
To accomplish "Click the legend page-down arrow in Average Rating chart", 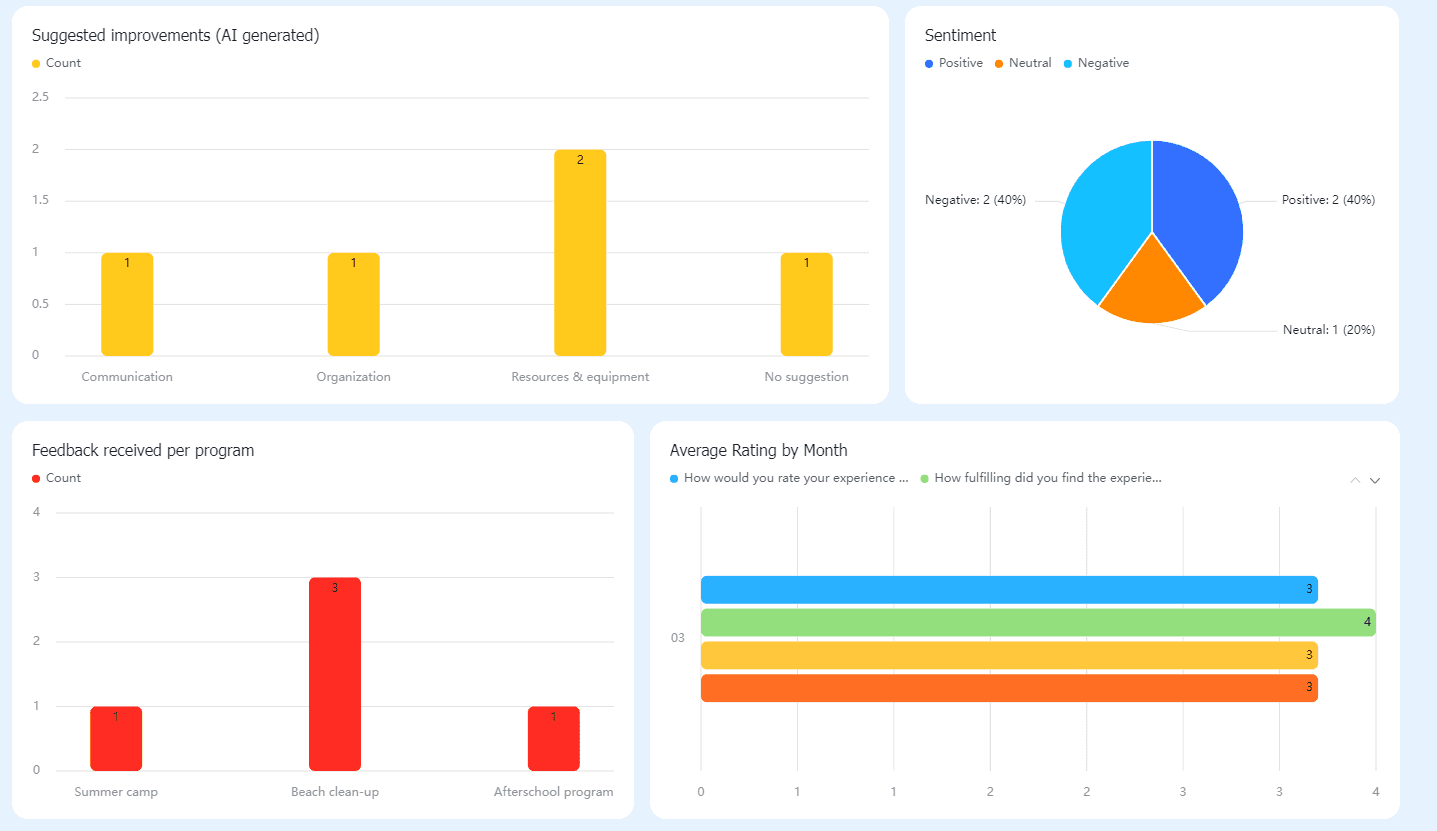I will pyautogui.click(x=1375, y=480).
